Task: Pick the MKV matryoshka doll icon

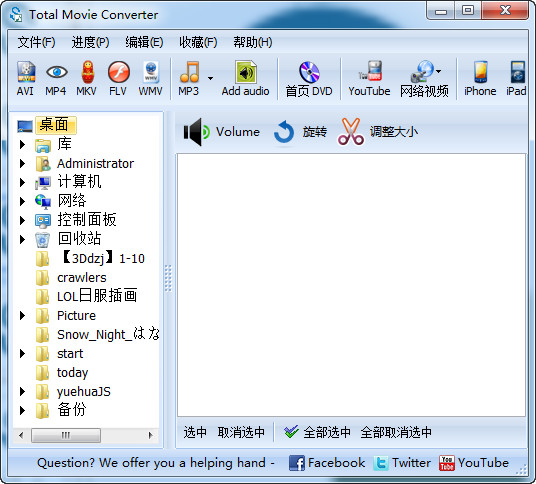Action: pyautogui.click(x=87, y=72)
